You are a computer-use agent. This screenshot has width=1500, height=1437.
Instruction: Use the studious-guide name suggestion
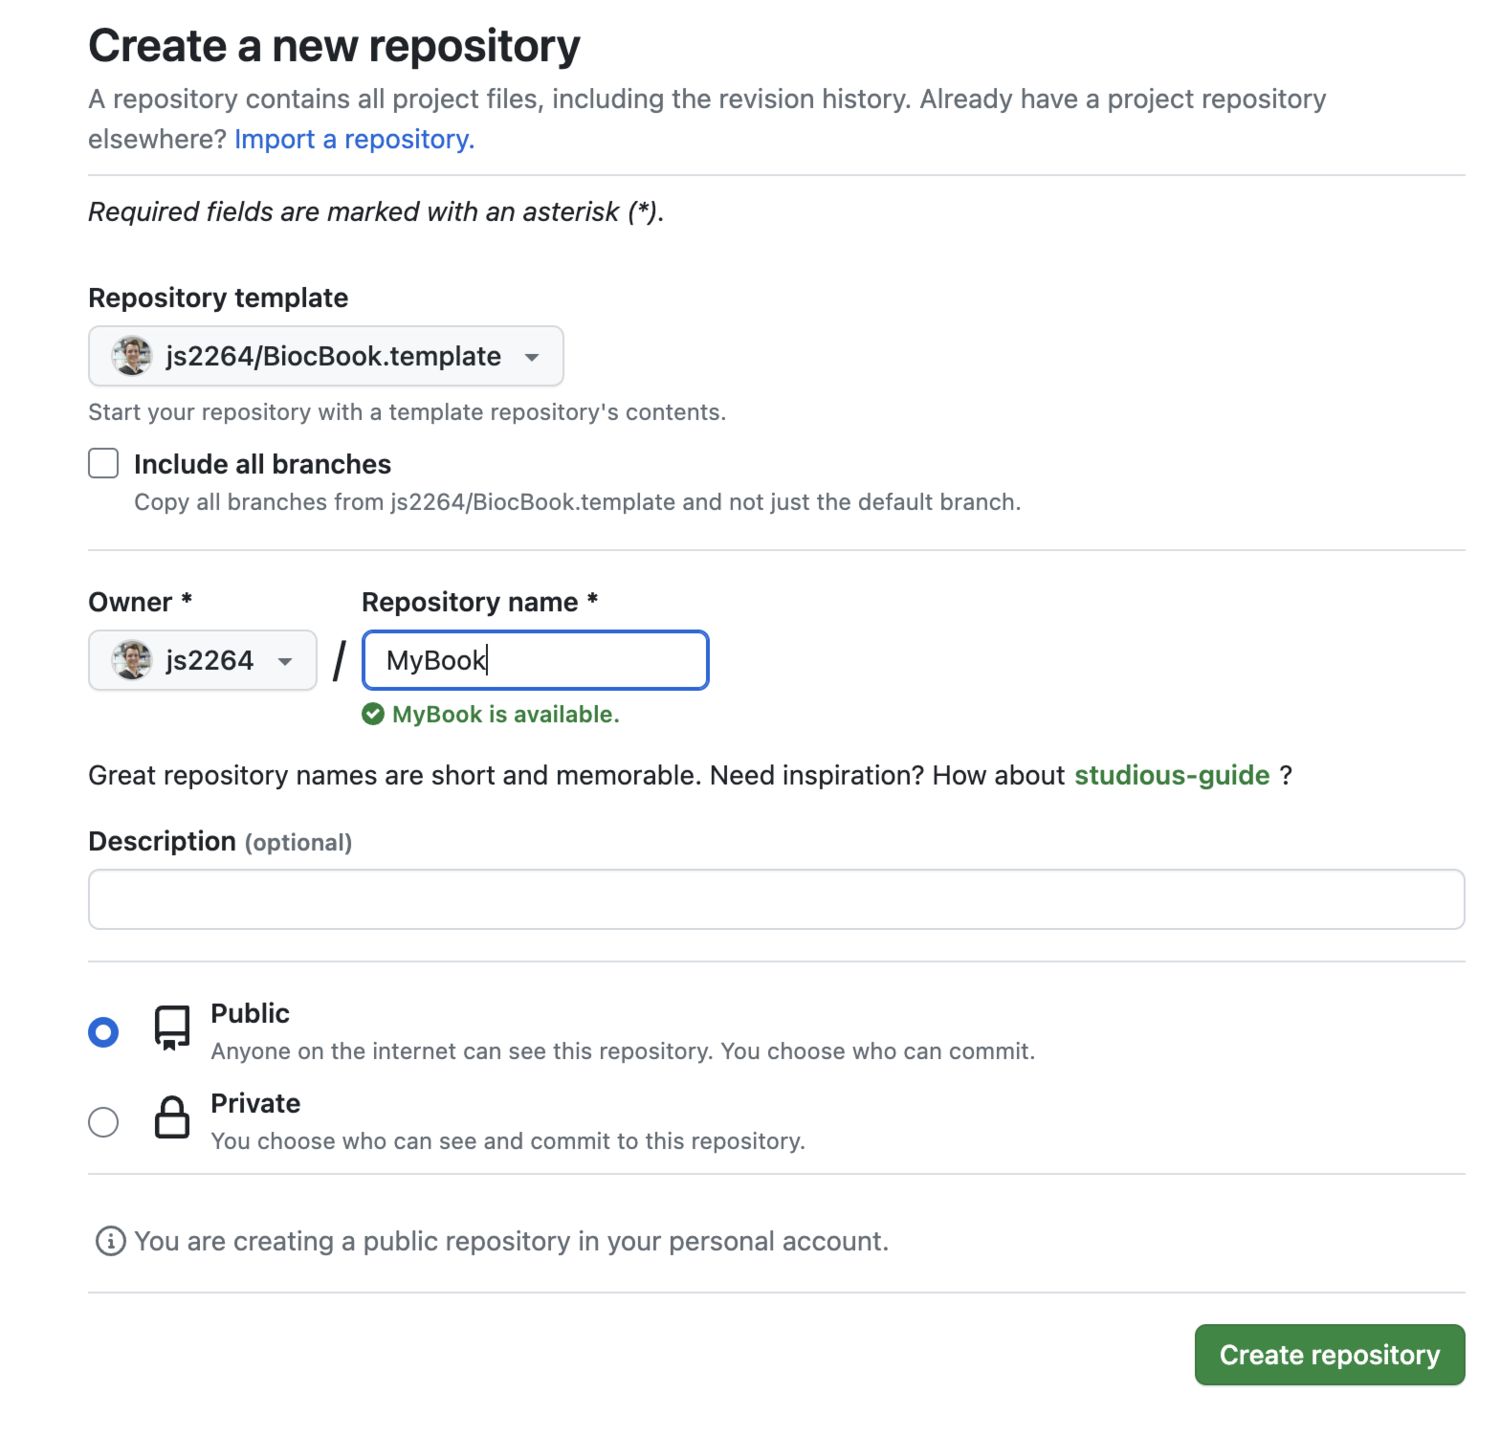coord(1172,775)
